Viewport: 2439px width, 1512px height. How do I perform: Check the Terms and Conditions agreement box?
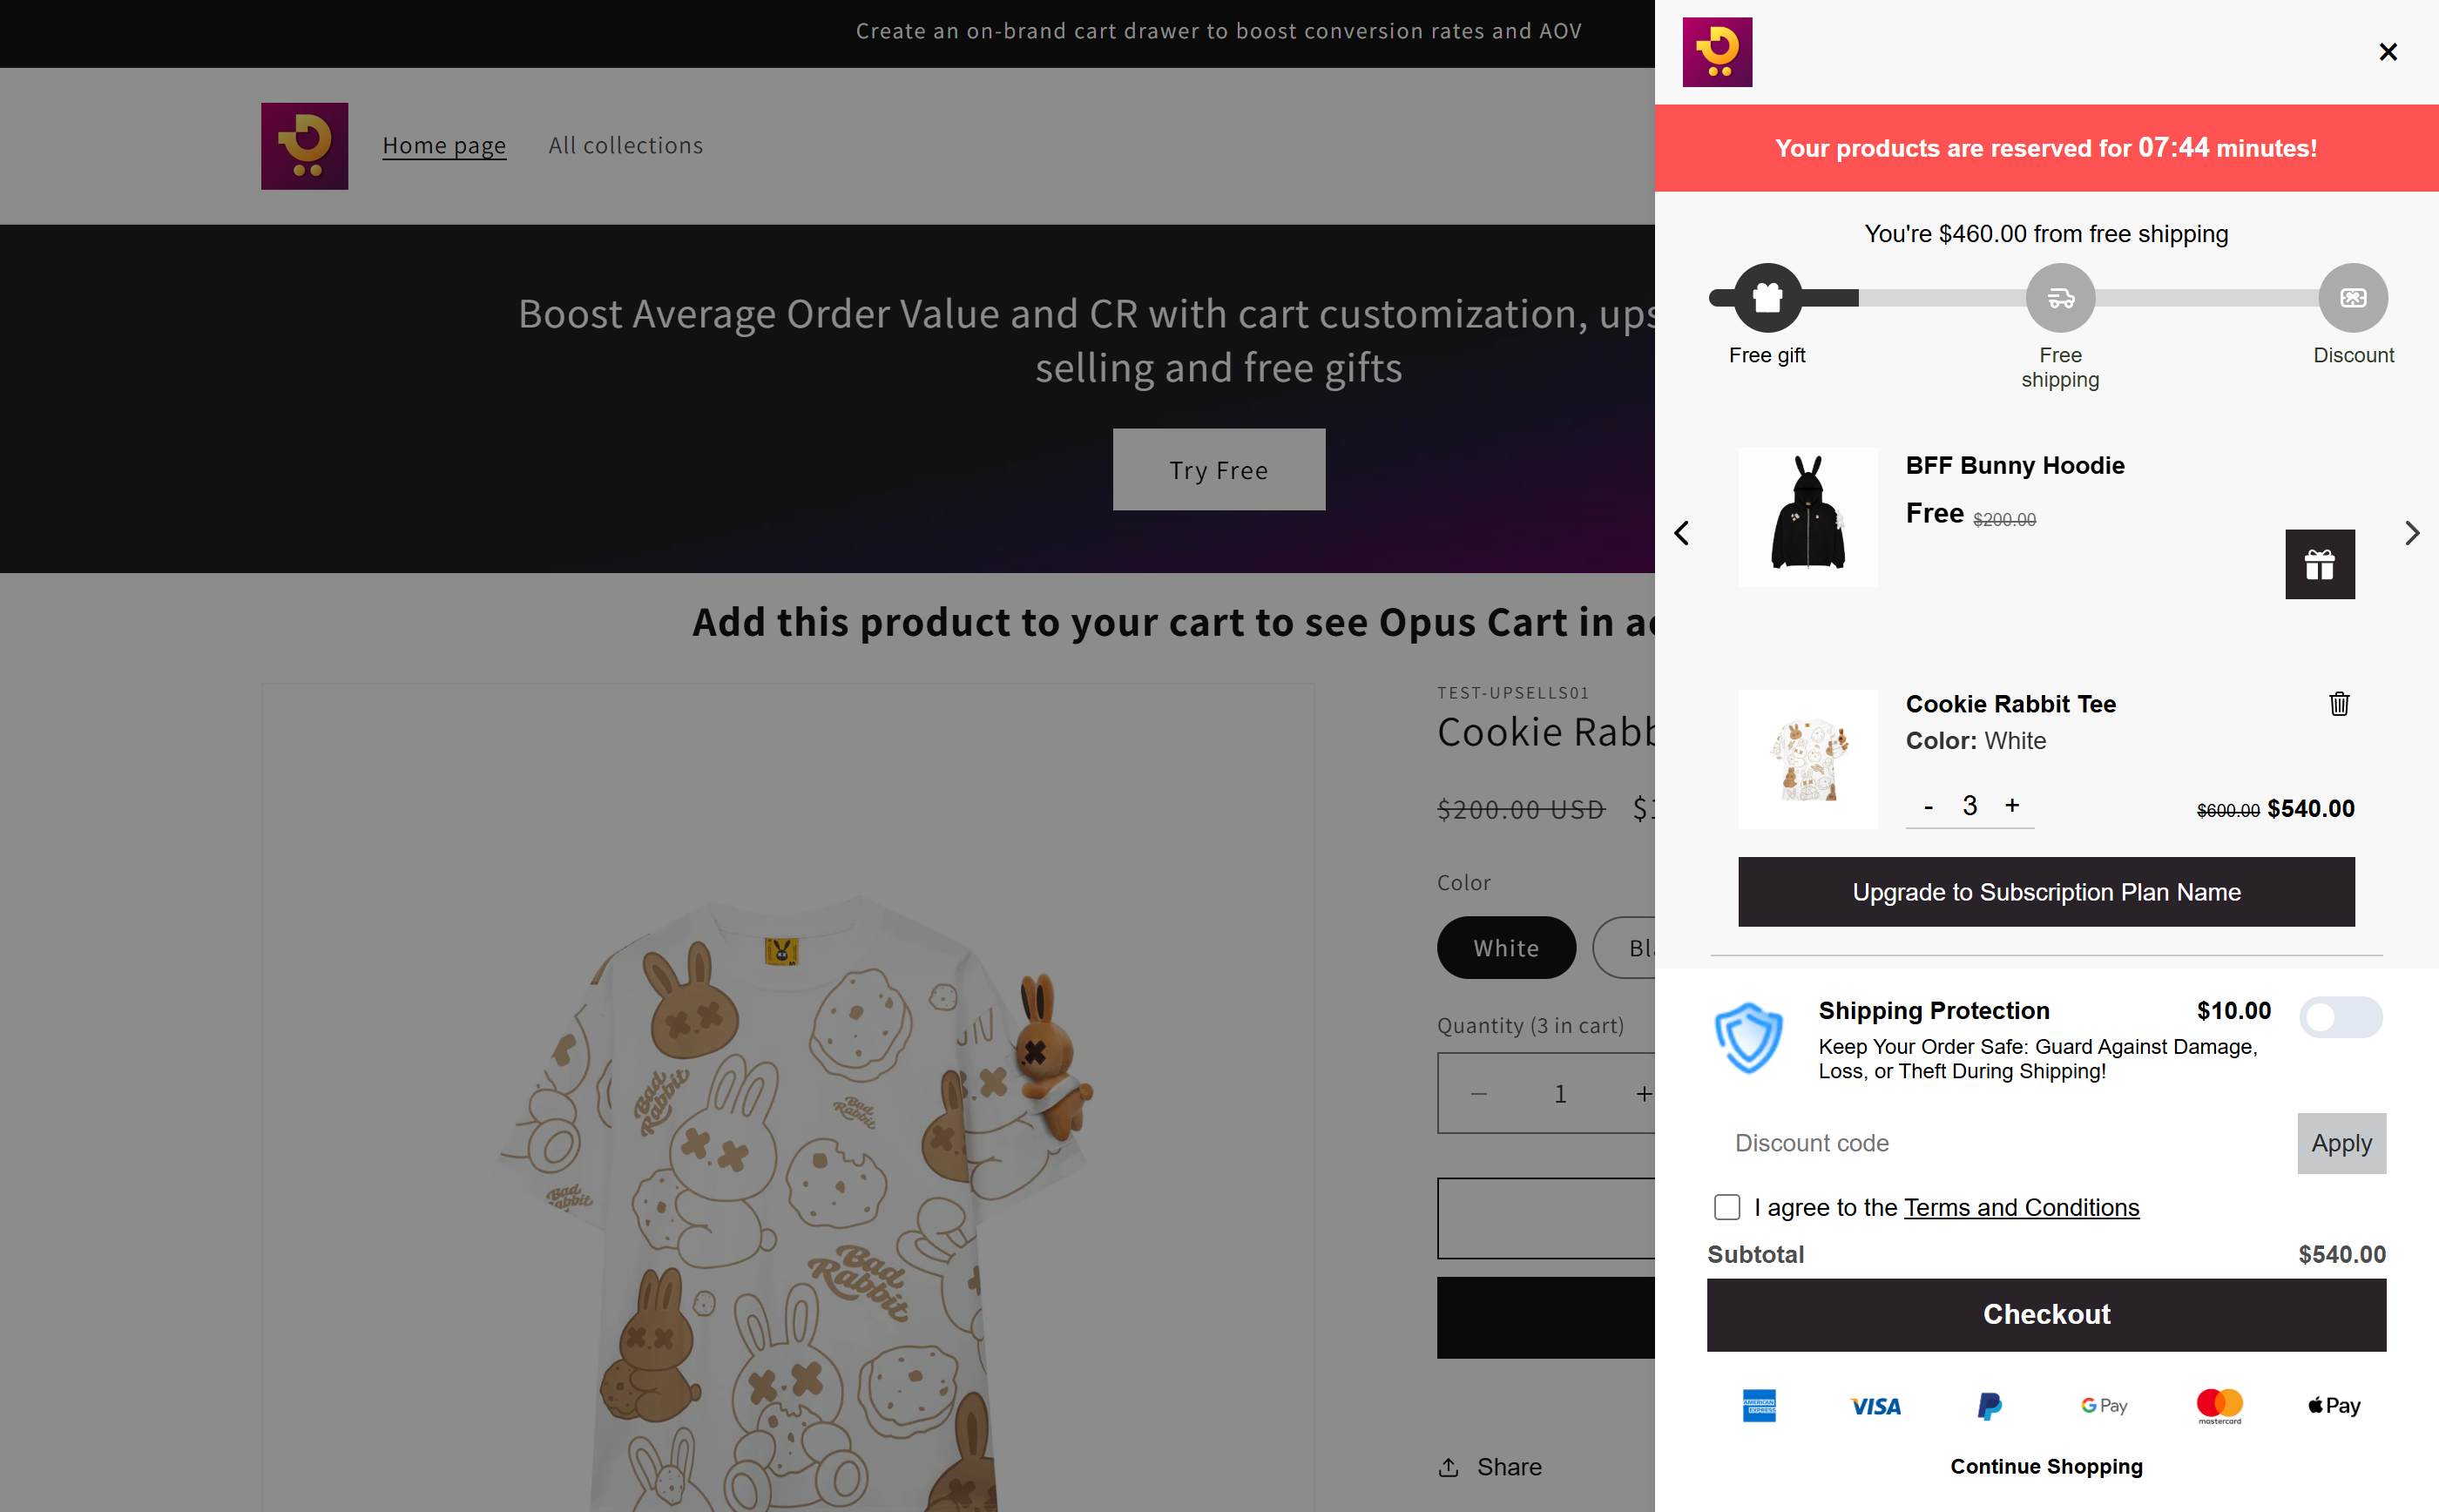(x=1727, y=1208)
